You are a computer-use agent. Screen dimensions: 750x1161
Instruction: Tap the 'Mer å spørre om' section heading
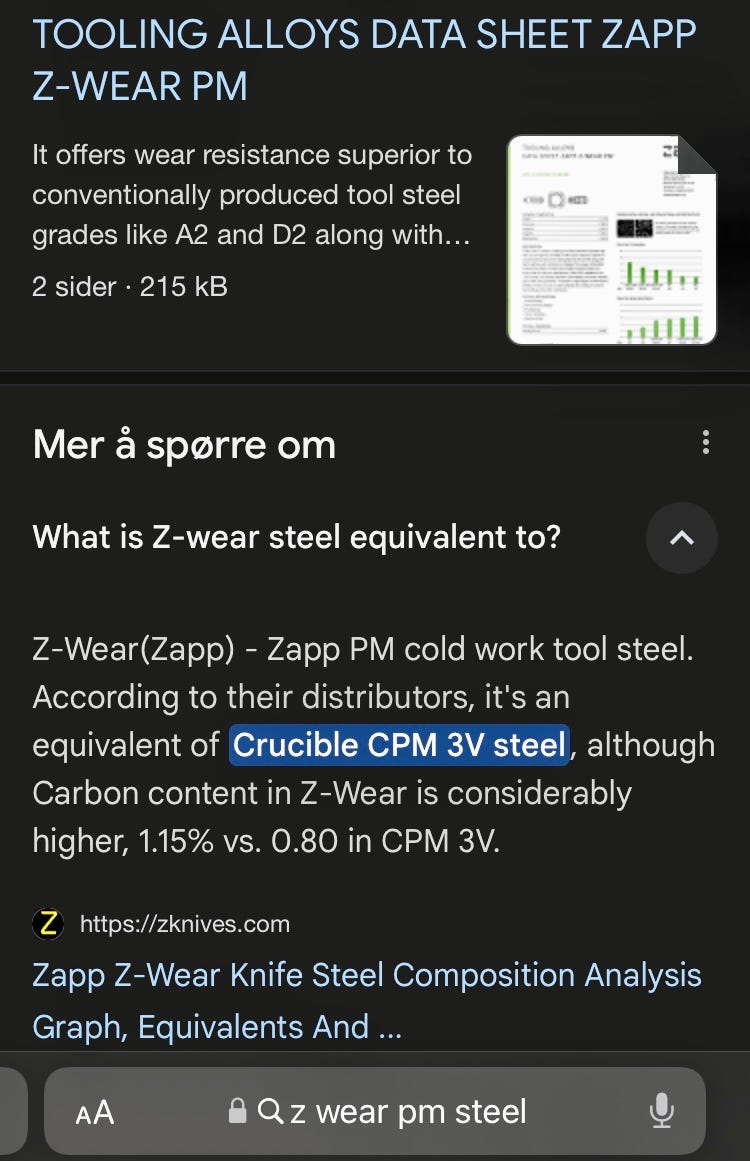184,445
